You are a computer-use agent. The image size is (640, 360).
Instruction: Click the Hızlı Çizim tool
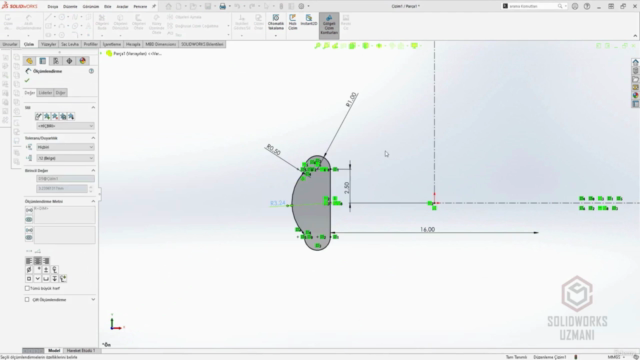click(x=293, y=22)
